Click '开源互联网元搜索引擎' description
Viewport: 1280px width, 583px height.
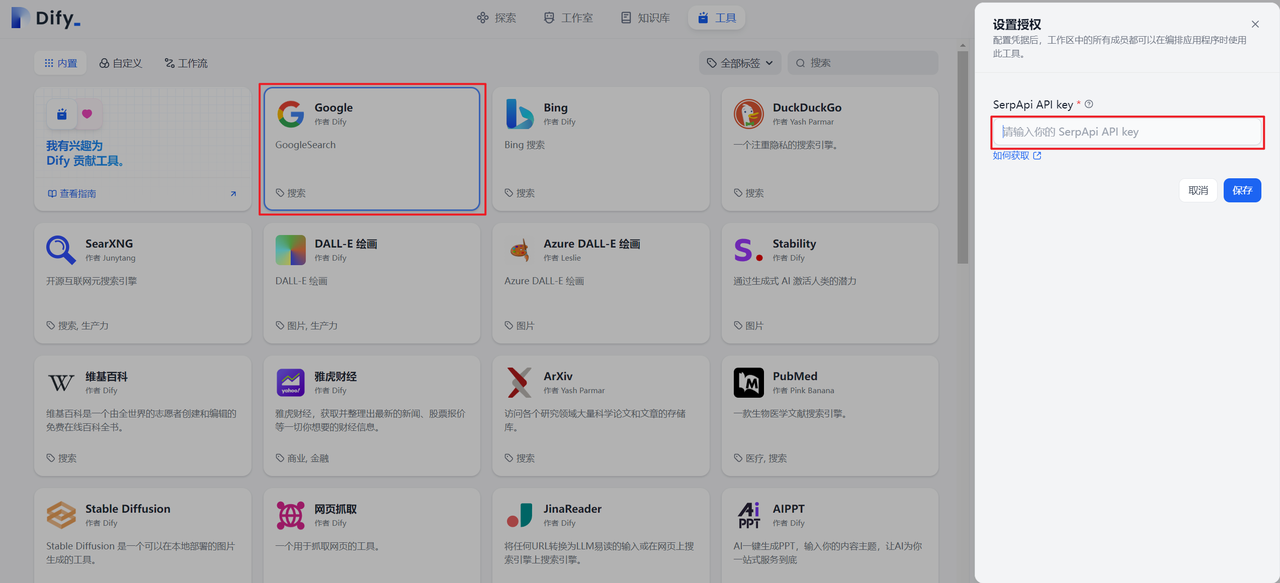point(91,281)
